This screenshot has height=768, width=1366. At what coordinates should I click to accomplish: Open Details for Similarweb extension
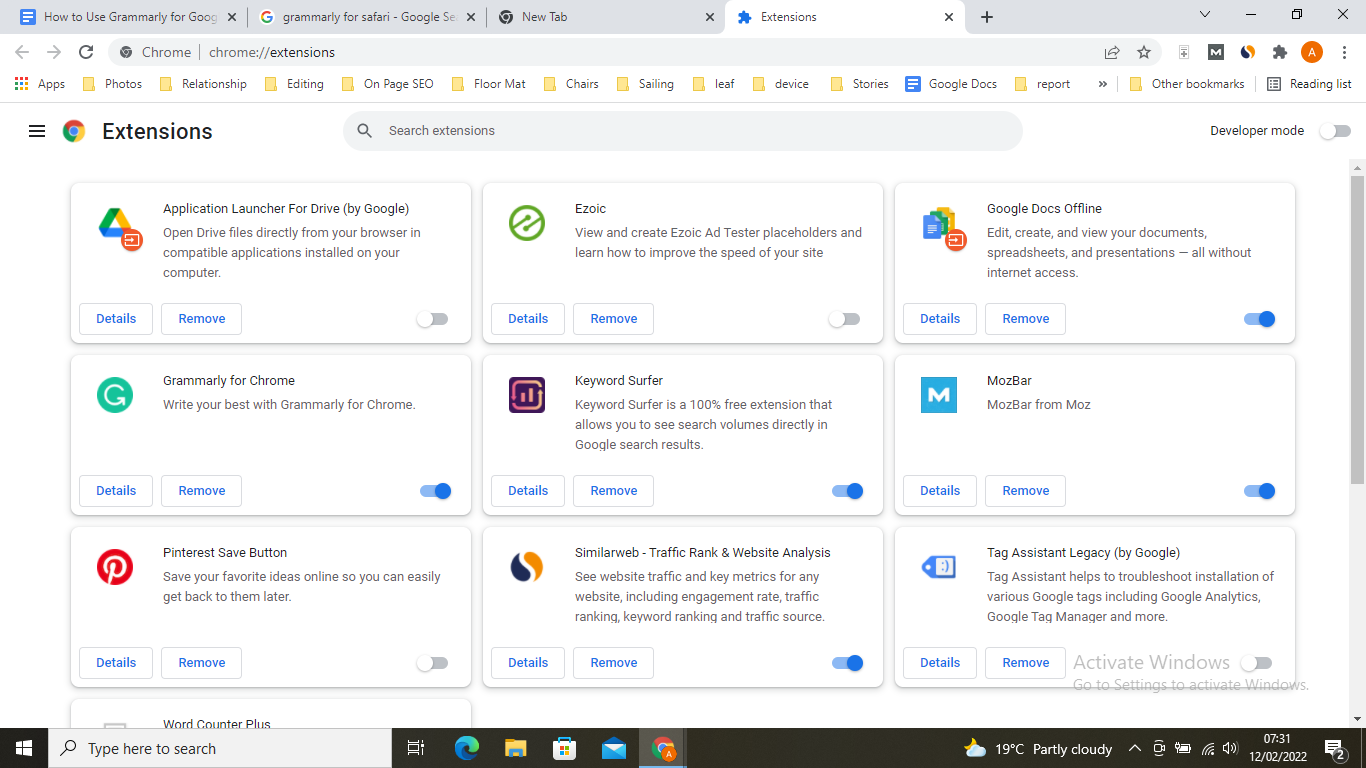pos(528,663)
